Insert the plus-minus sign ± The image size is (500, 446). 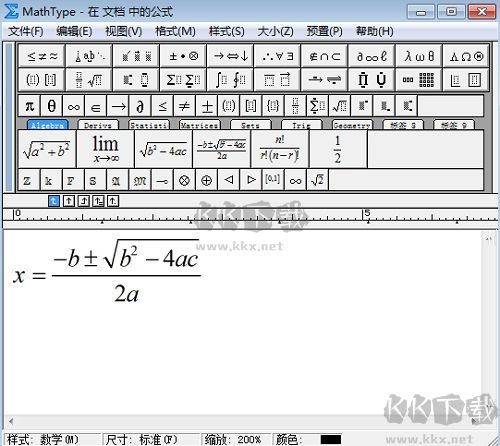tap(207, 106)
